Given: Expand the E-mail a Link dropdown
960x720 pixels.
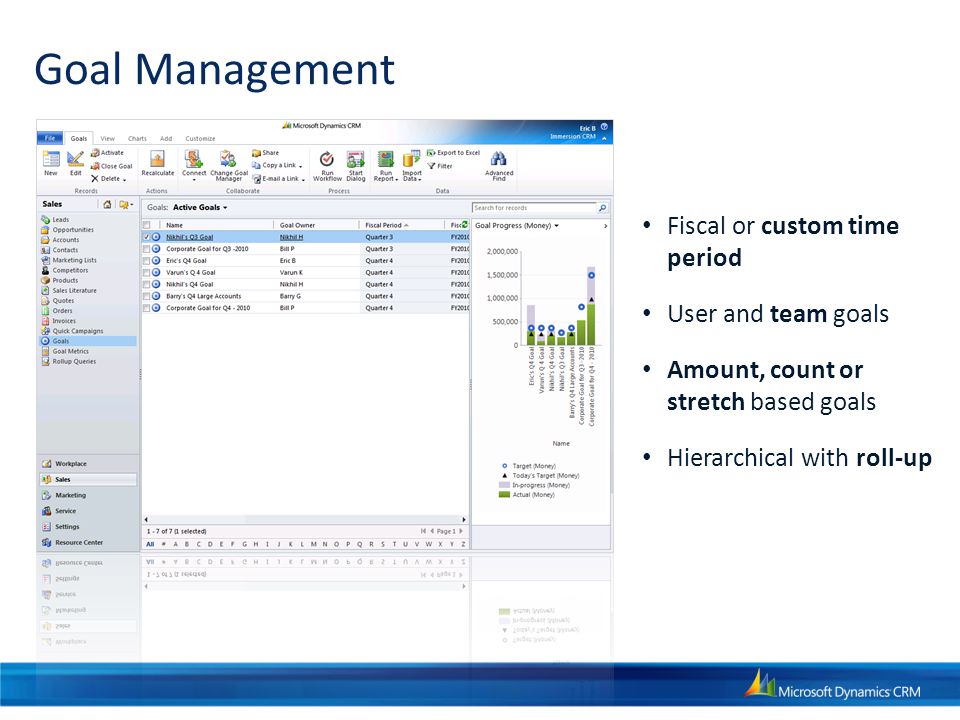Looking at the screenshot, I should [303, 179].
